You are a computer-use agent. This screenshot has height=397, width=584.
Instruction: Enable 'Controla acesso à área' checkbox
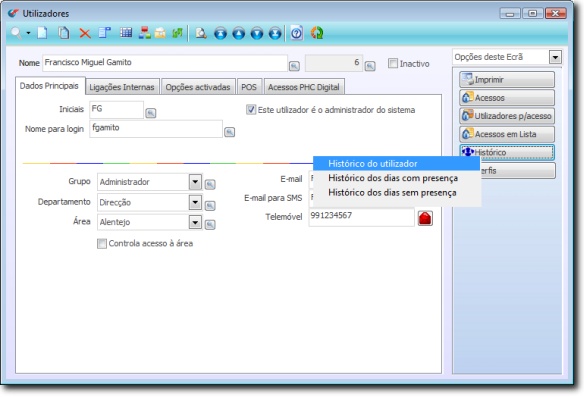click(x=102, y=244)
